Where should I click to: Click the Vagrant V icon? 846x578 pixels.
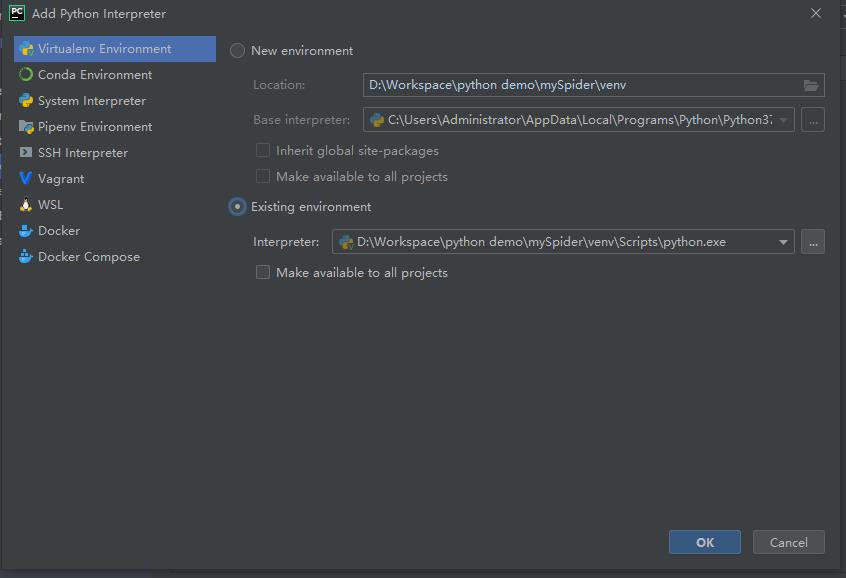pyautogui.click(x=26, y=179)
